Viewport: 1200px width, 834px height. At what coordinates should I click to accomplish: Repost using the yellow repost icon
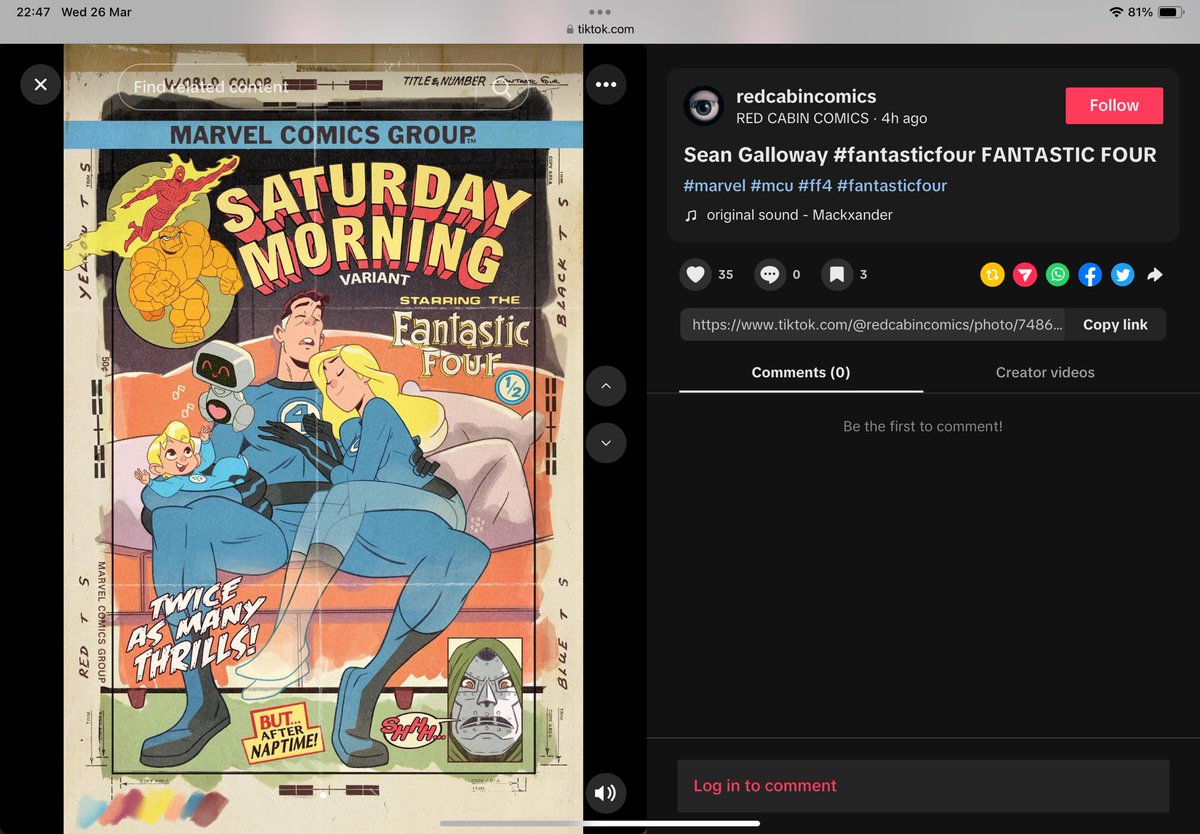coord(992,275)
